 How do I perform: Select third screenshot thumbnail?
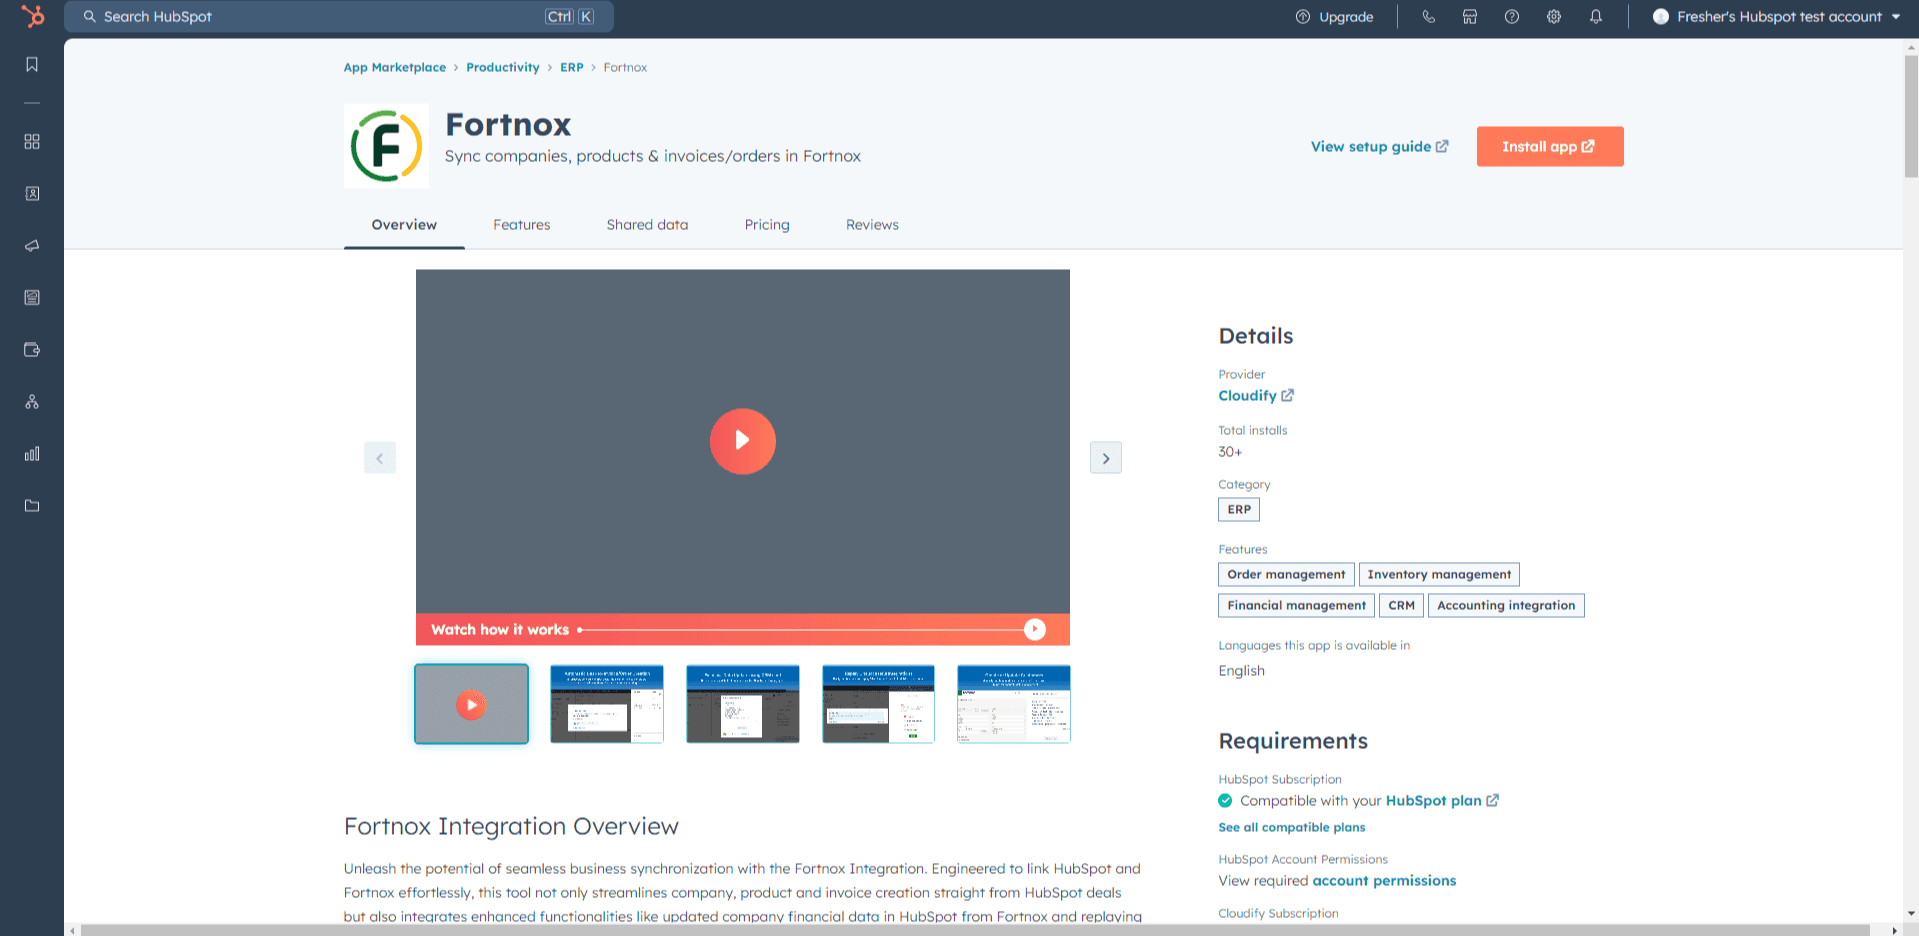tap(743, 704)
